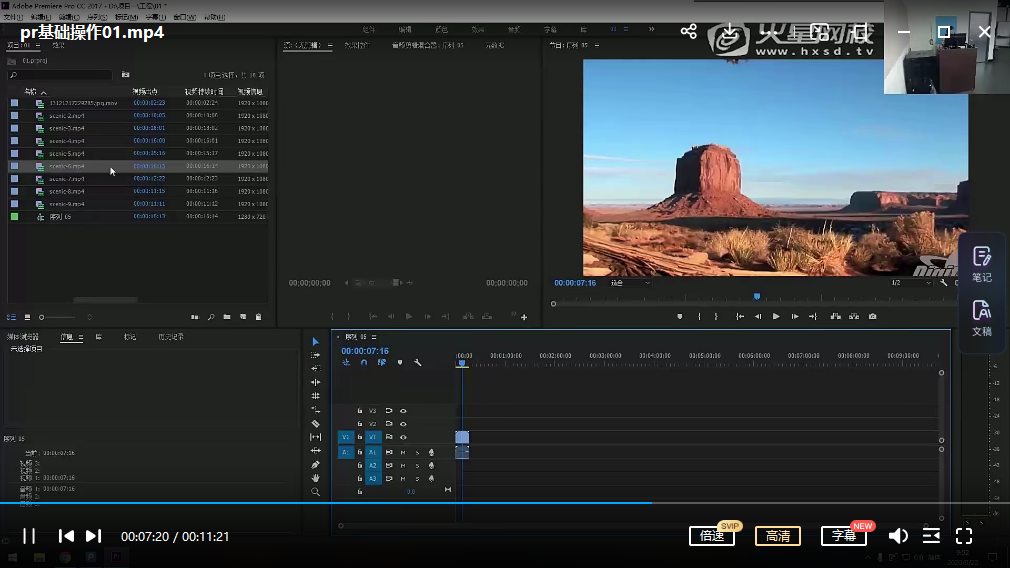Open source monitor panel menu

[x=330, y=45]
